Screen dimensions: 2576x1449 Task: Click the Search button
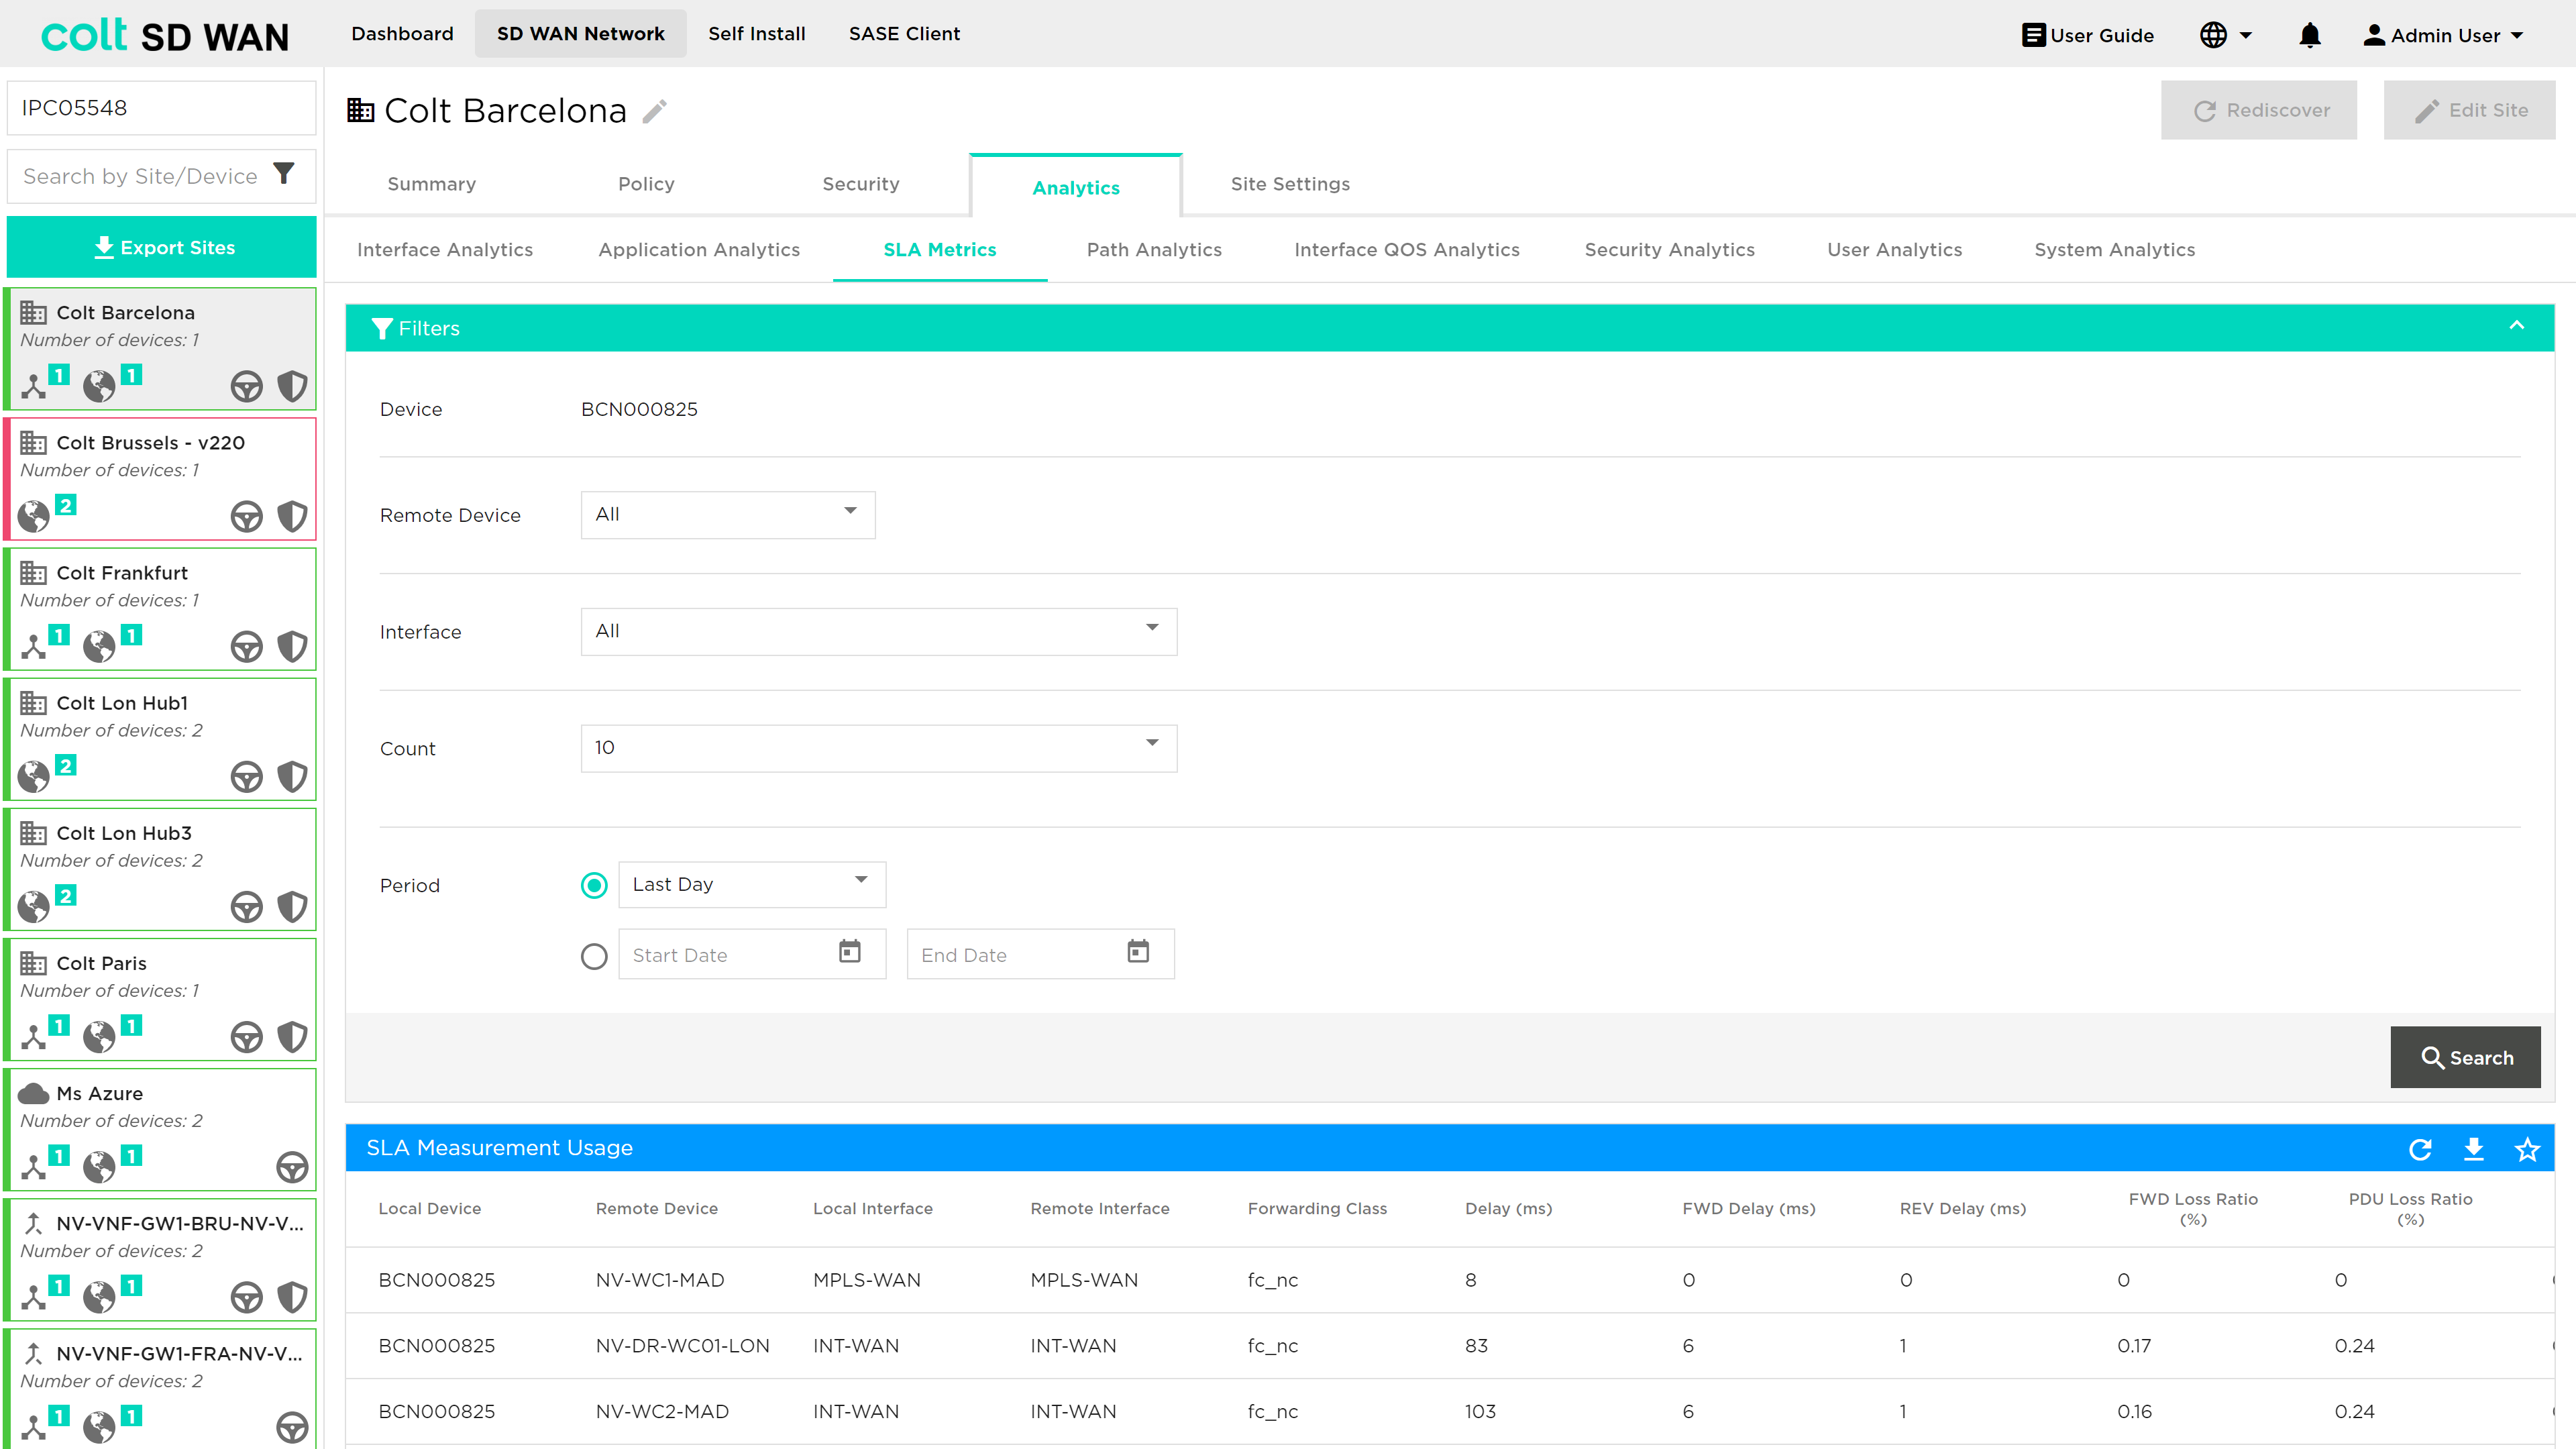point(2465,1057)
